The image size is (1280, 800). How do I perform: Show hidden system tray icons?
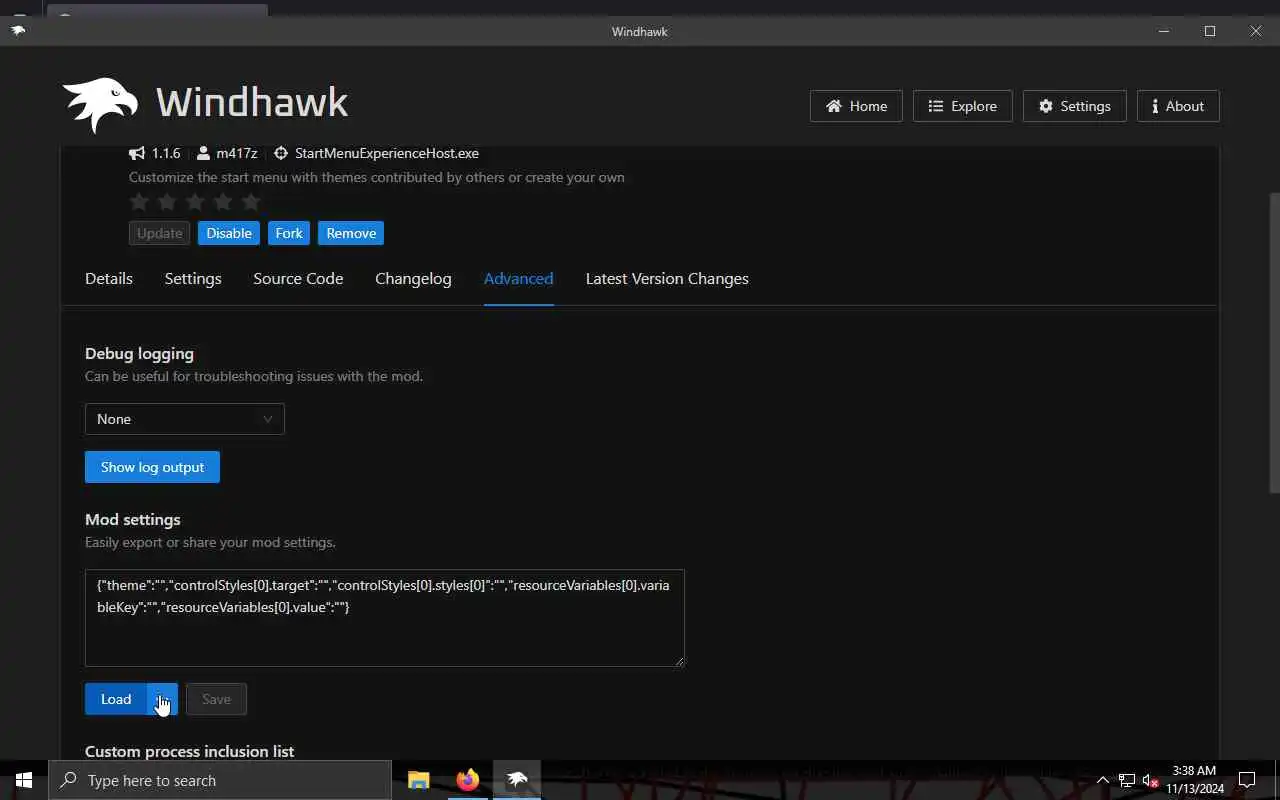tap(1102, 780)
